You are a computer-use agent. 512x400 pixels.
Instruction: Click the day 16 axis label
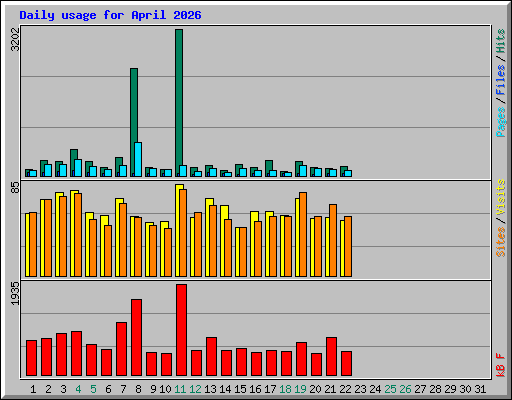(255, 389)
